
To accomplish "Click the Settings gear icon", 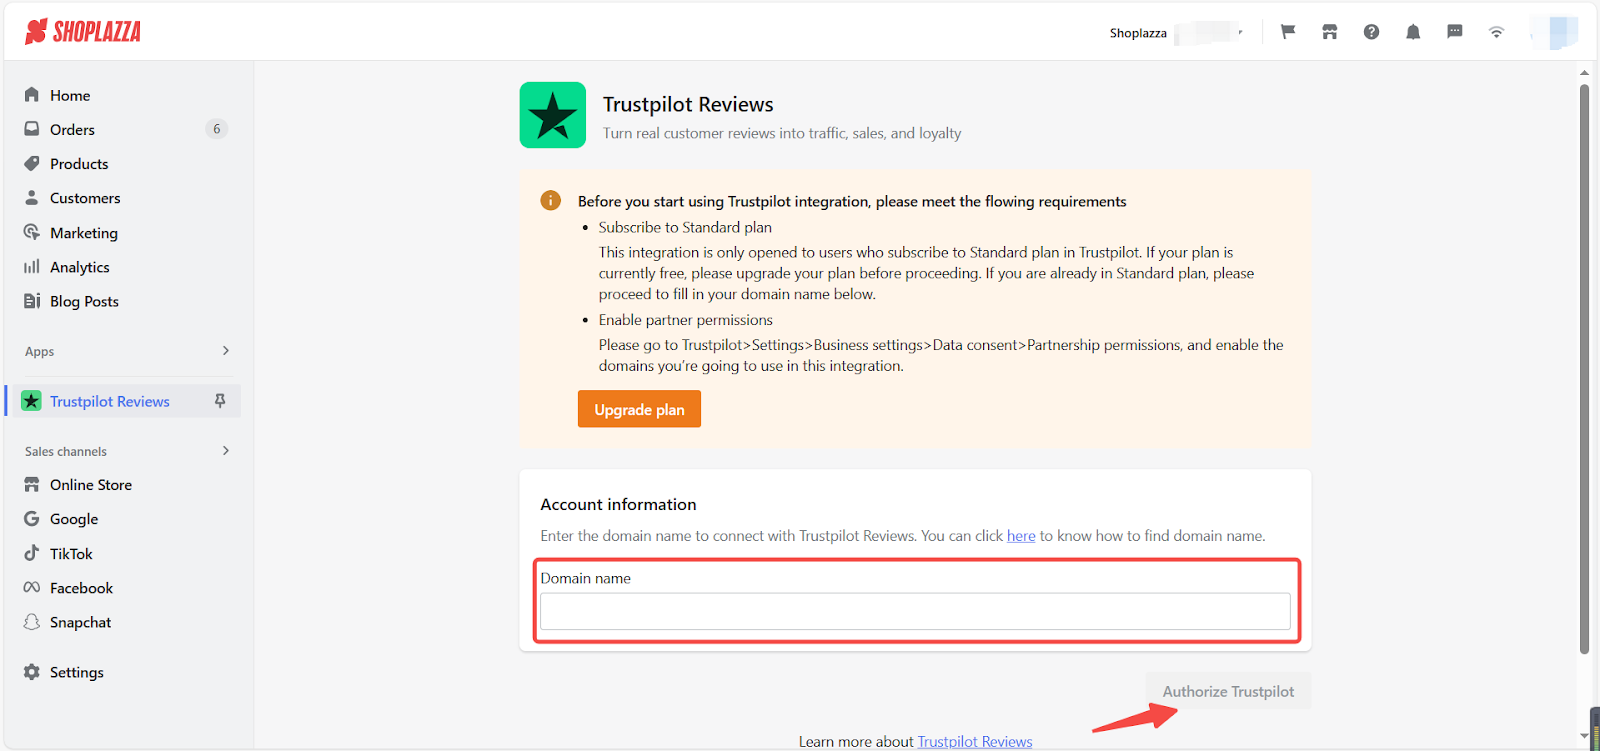I will (x=32, y=672).
